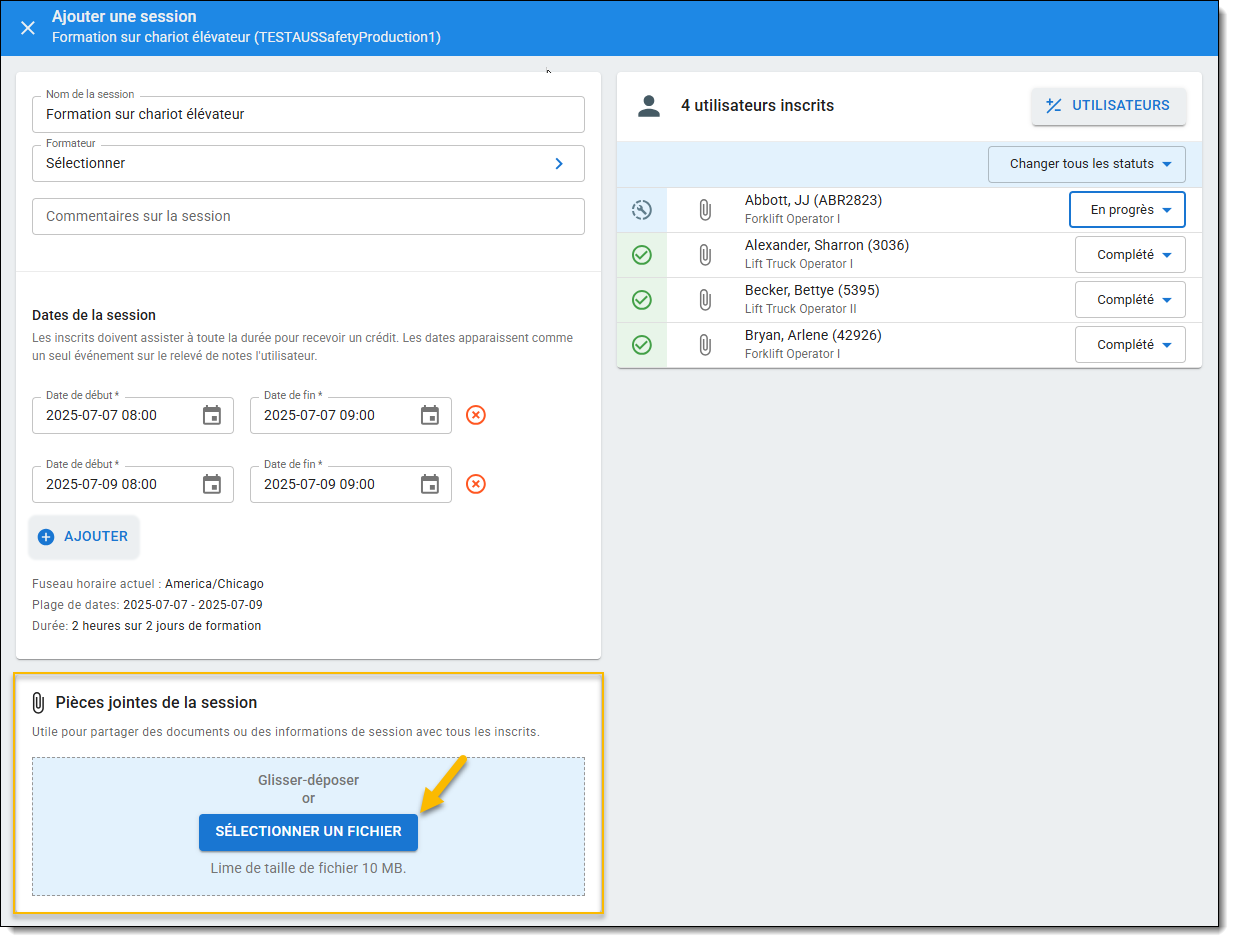Click completed status icon for Becker, Bettye
Screen dimensions: 1234x942
642,300
